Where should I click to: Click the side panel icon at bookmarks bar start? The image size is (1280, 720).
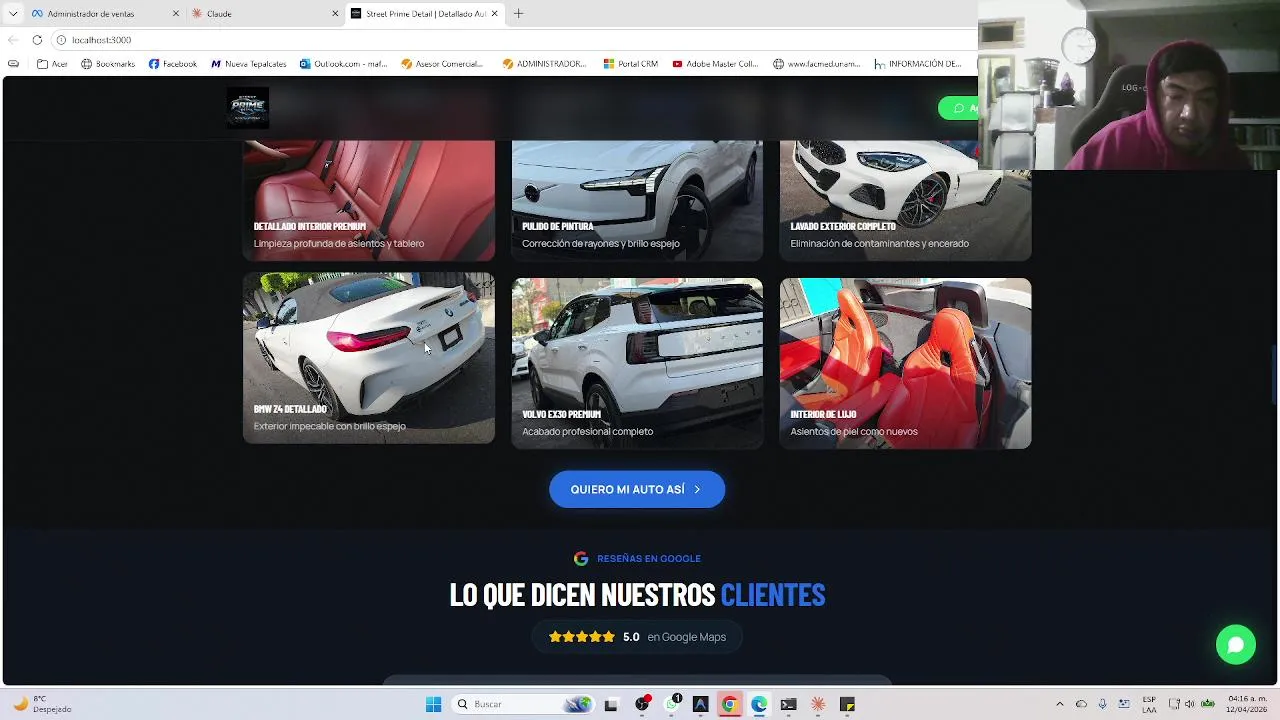coord(13,64)
